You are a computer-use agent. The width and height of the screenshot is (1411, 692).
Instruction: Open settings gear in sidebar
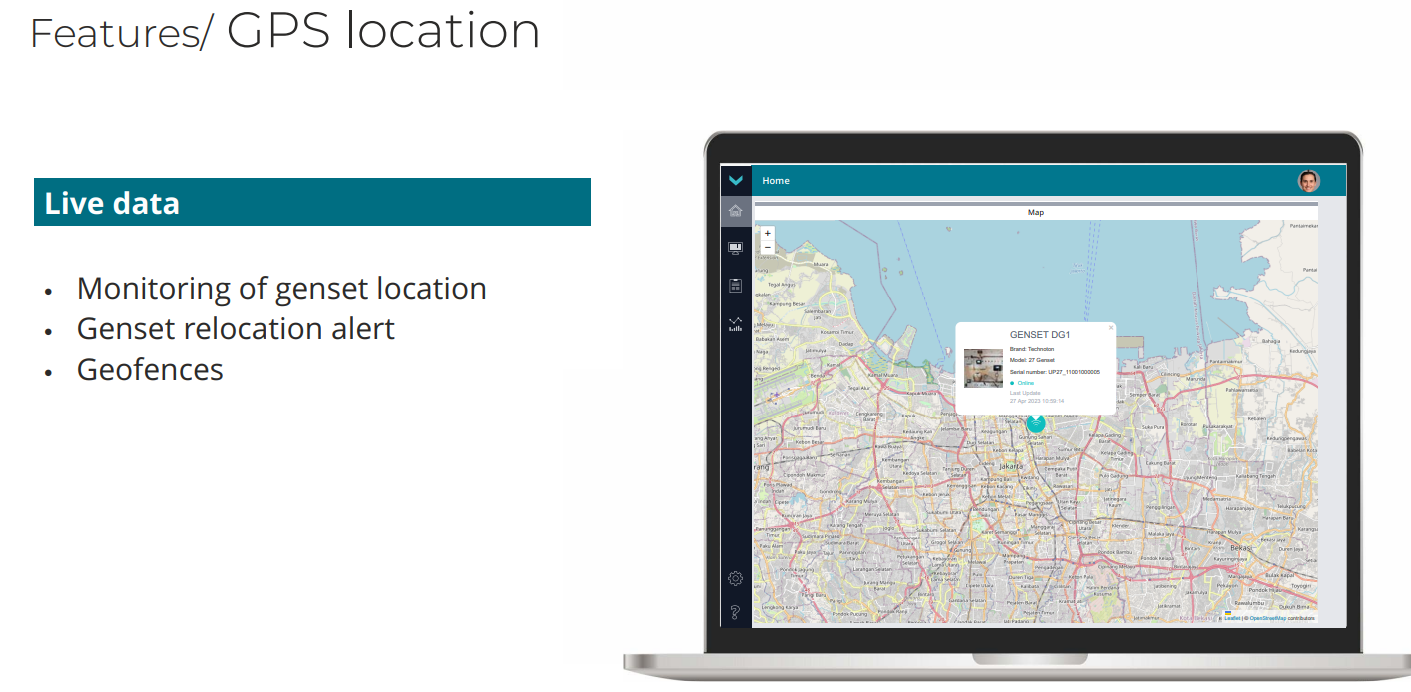[736, 578]
